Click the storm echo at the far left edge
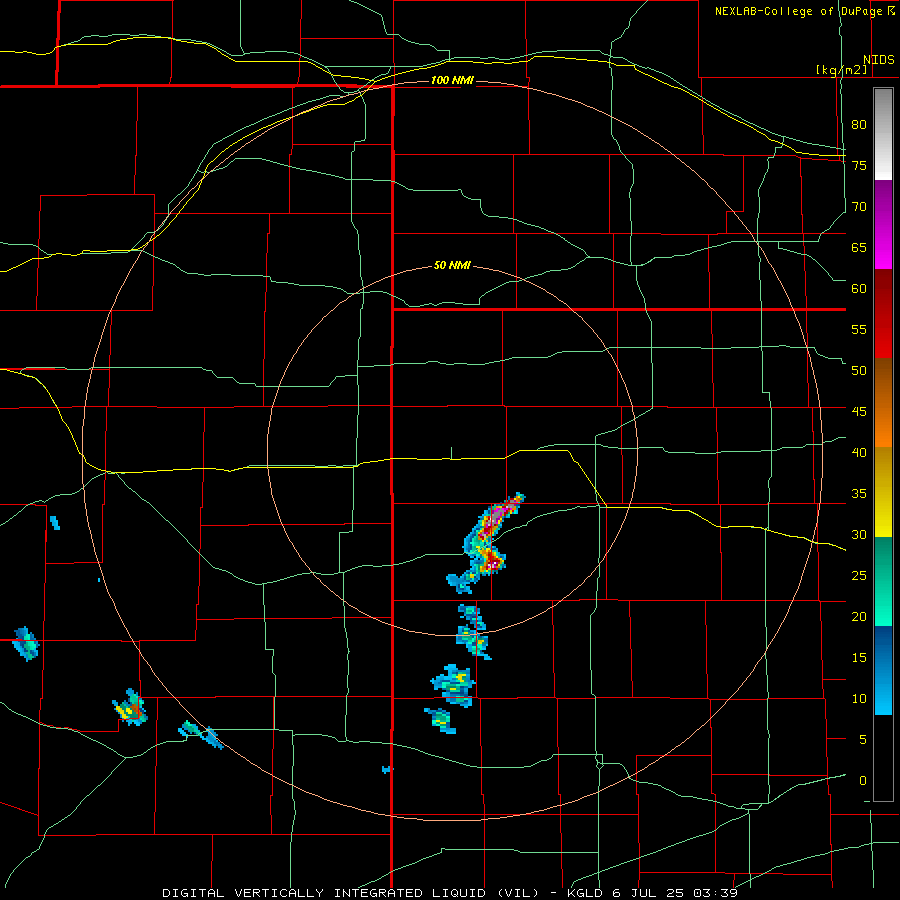 coord(26,643)
